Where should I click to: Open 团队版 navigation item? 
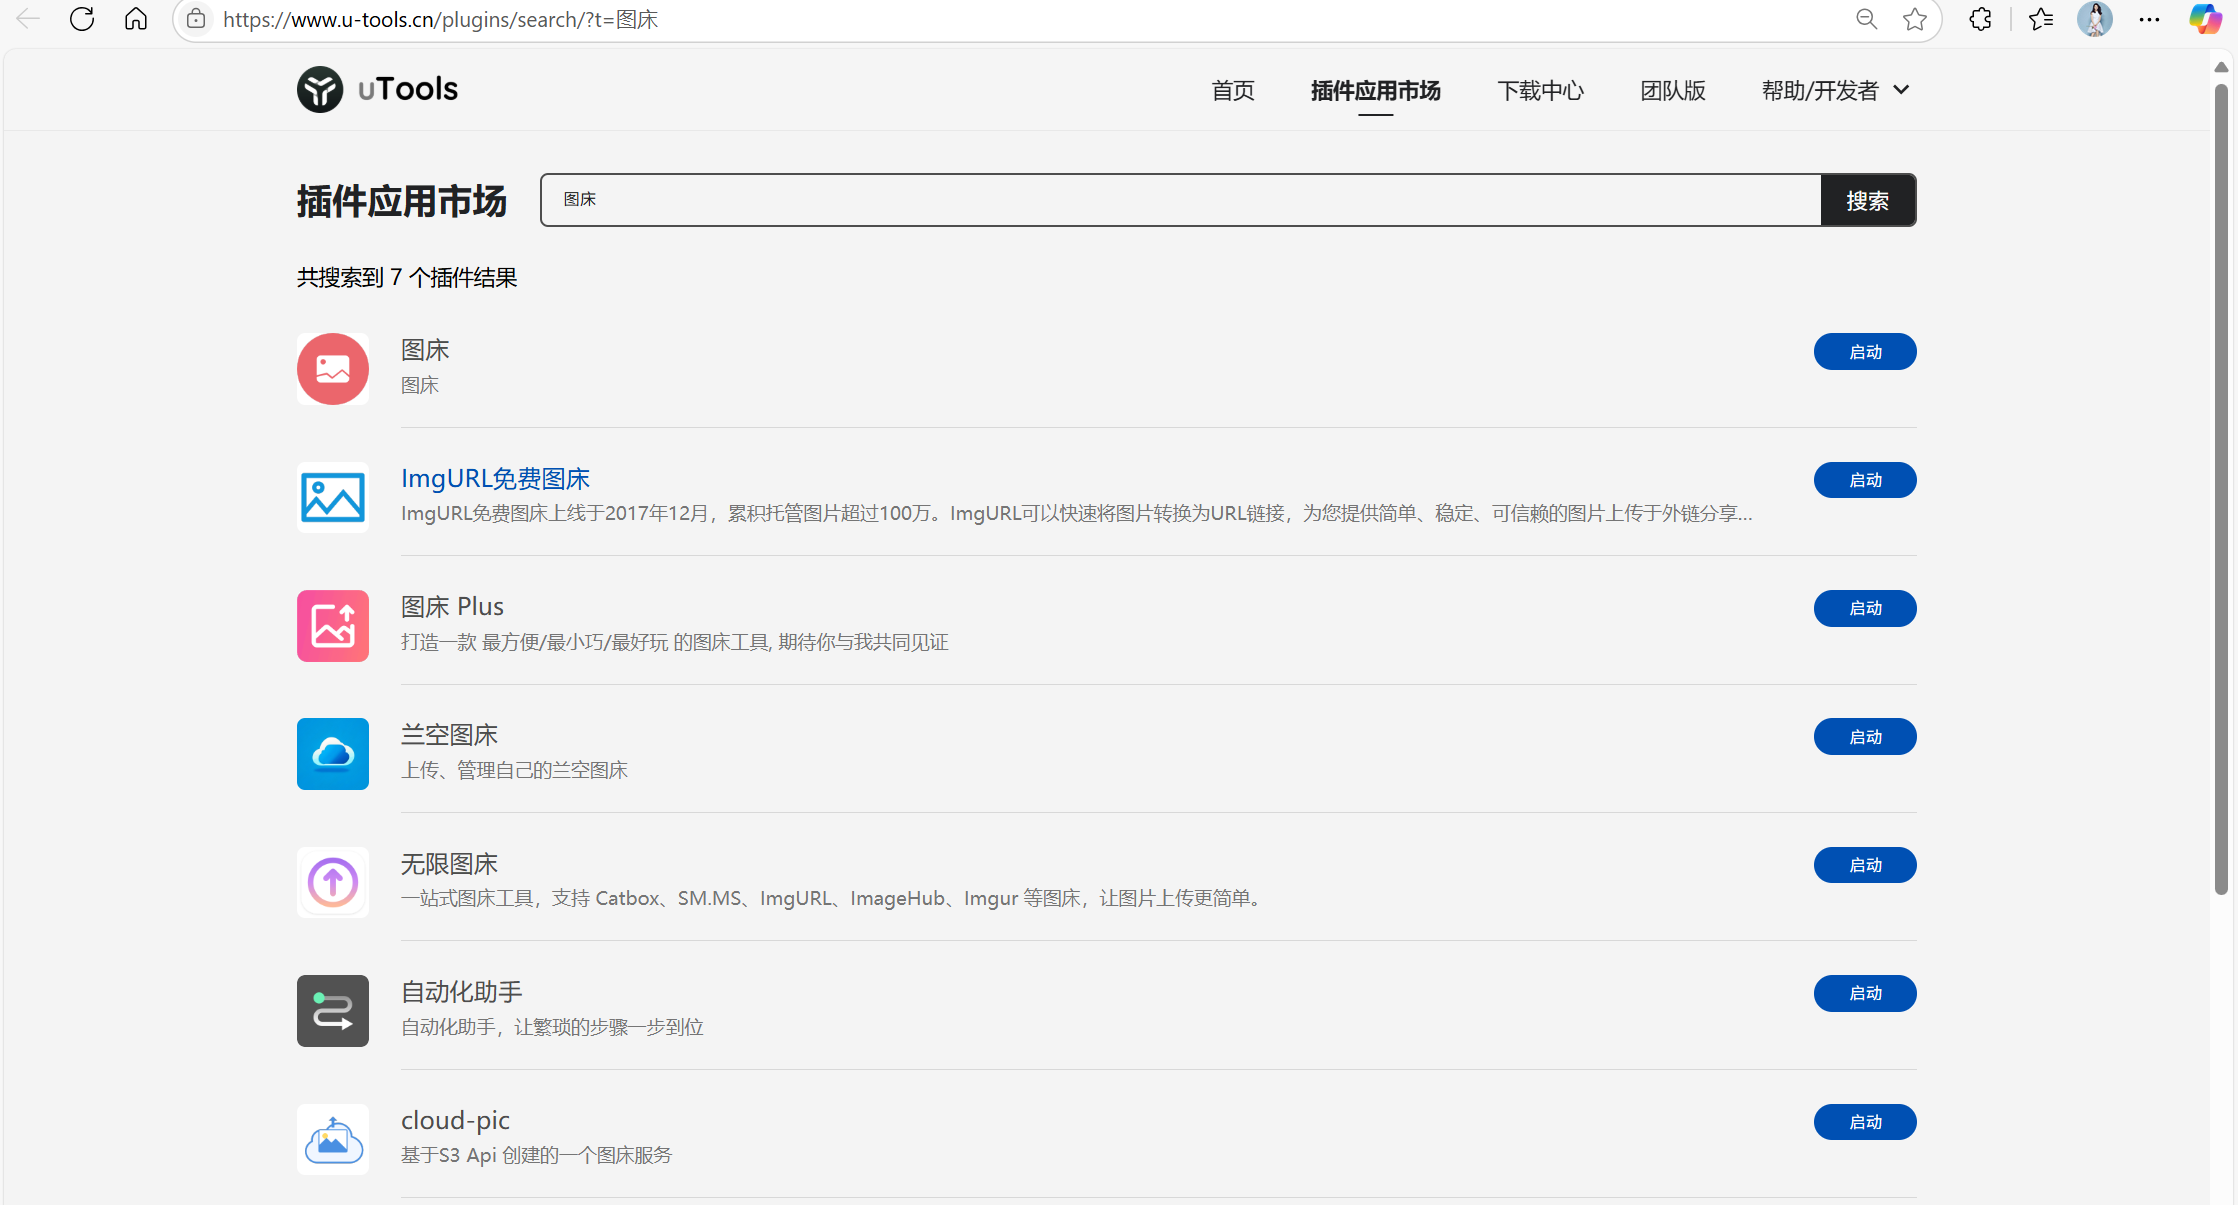(1673, 91)
